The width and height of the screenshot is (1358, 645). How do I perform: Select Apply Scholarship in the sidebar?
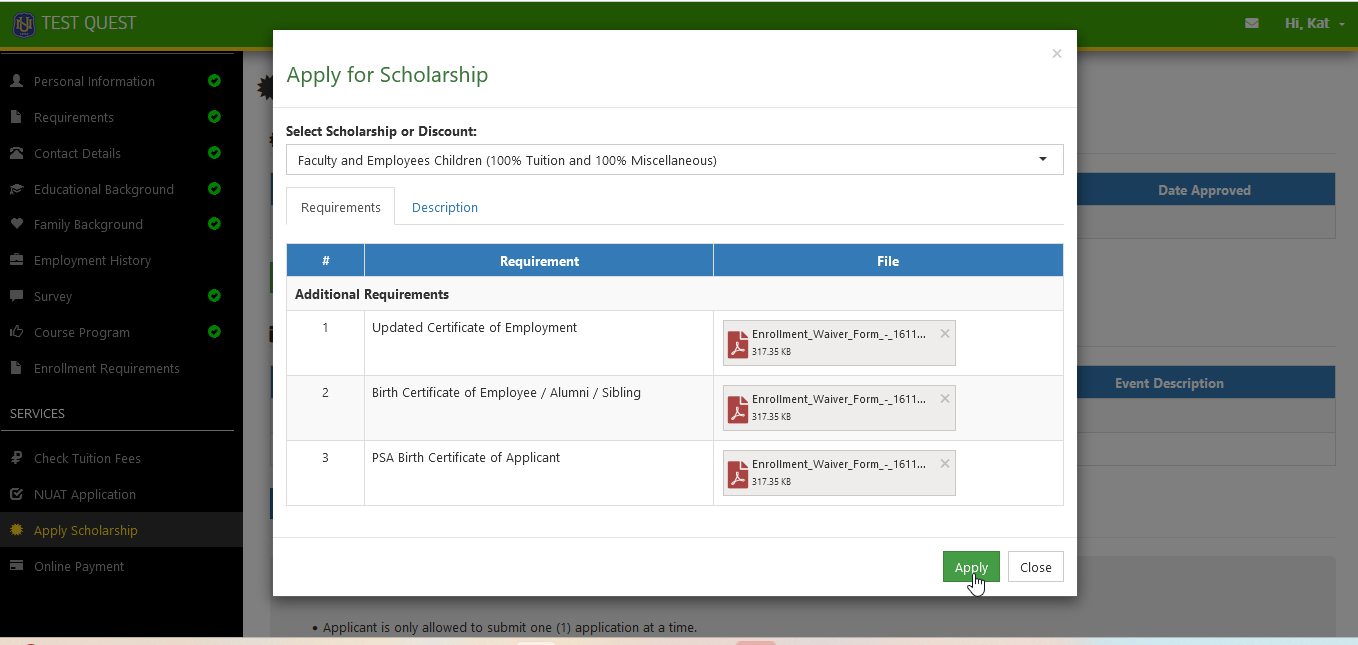coord(86,530)
